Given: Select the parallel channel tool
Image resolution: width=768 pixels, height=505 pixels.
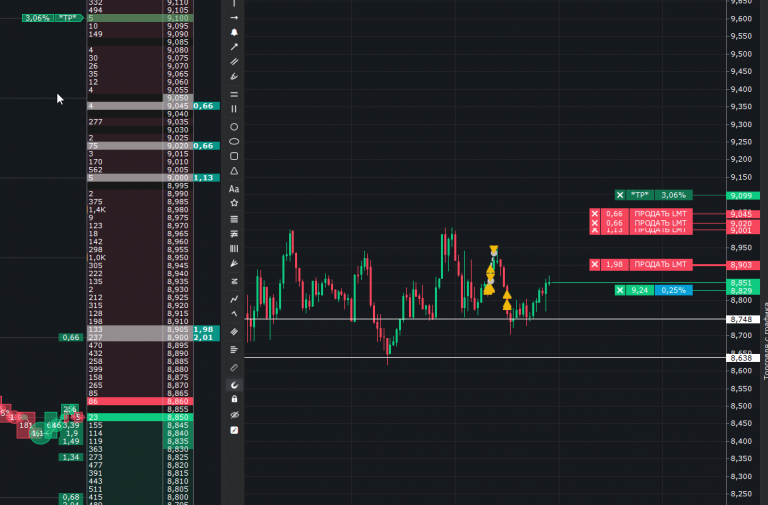Looking at the screenshot, I should 234,62.
